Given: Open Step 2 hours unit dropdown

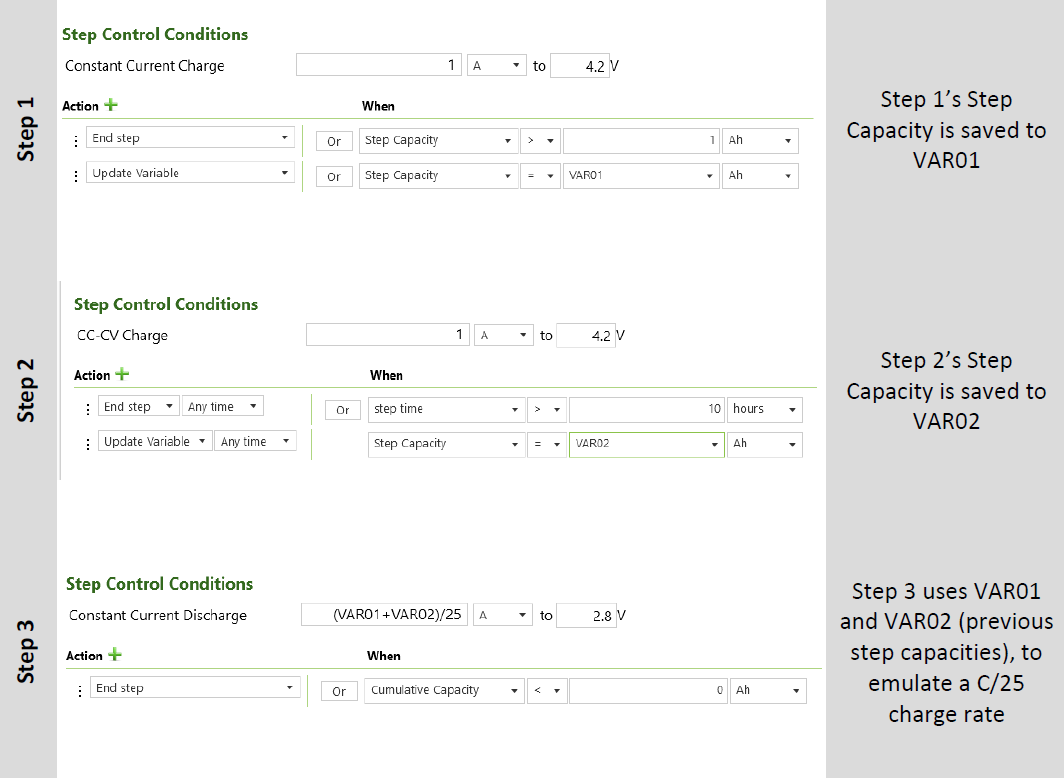Looking at the screenshot, I should coord(765,409).
